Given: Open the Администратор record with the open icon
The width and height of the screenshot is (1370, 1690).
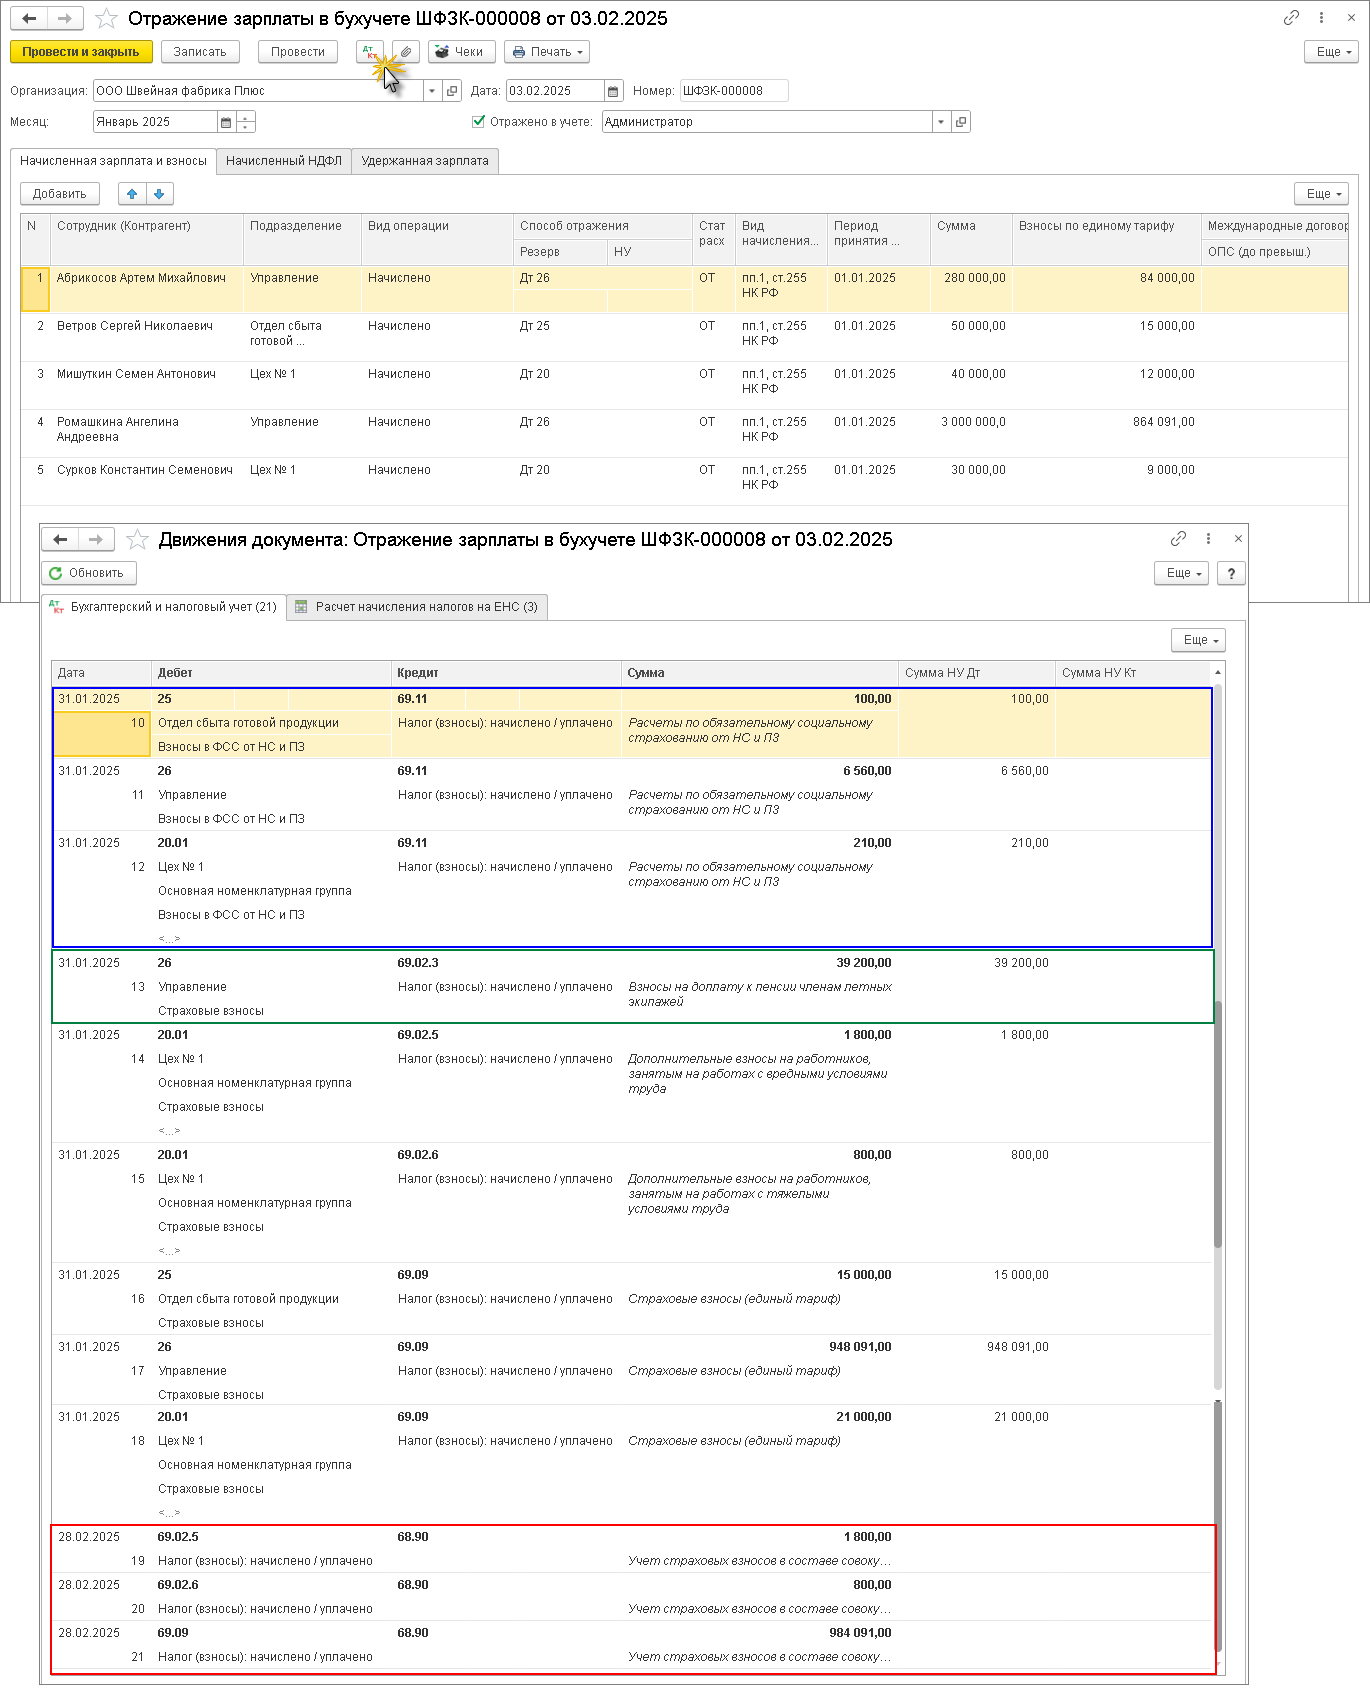Looking at the screenshot, I should [x=961, y=122].
